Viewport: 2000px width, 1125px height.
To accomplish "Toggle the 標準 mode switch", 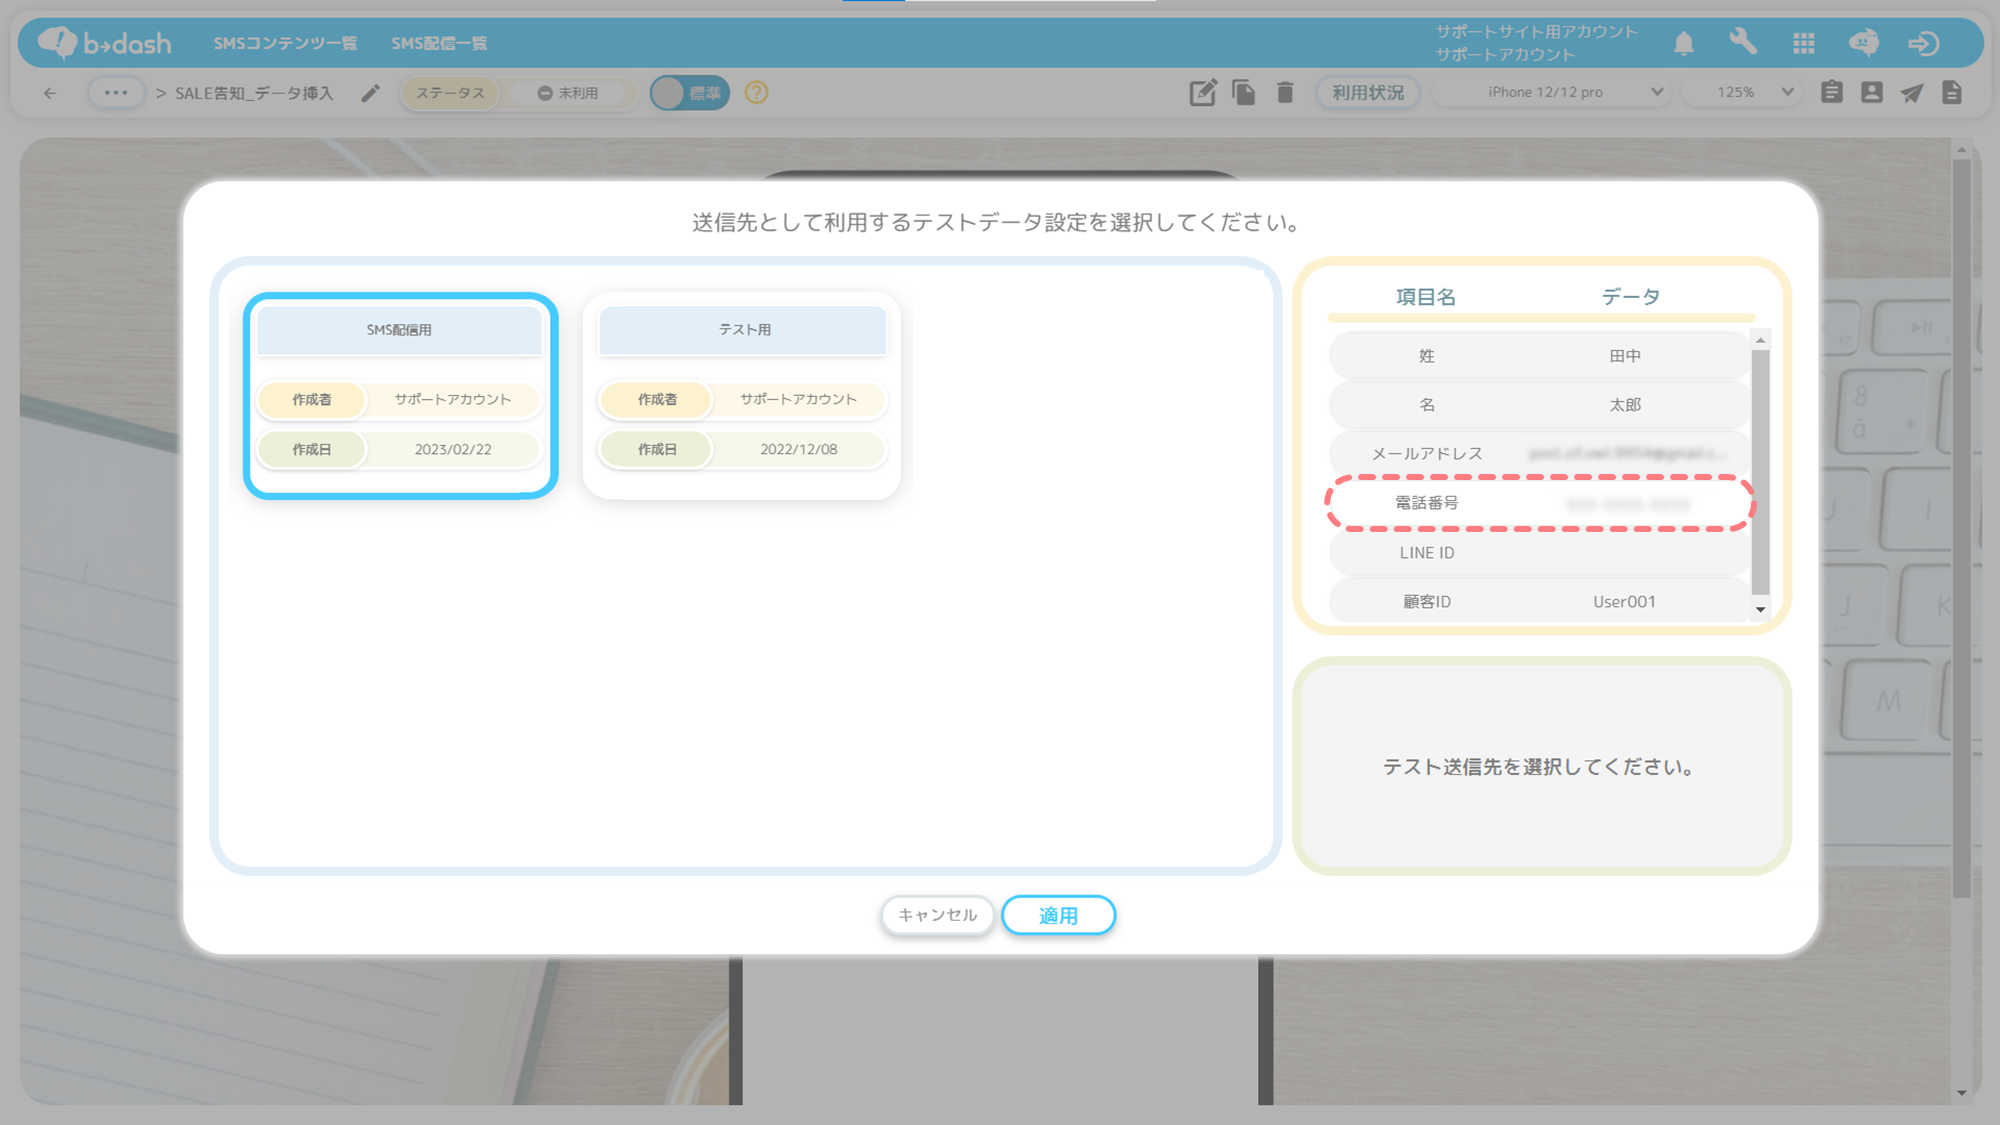I will click(x=690, y=93).
